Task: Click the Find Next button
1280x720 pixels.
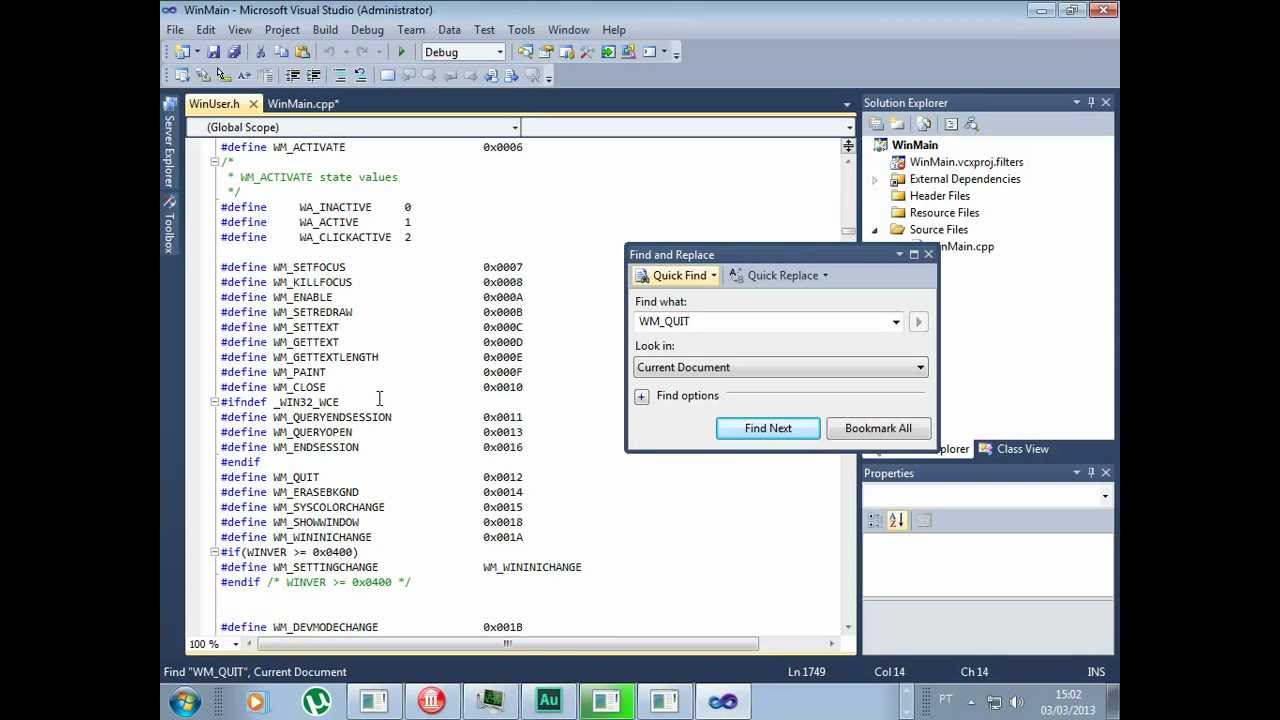Action: [768, 428]
